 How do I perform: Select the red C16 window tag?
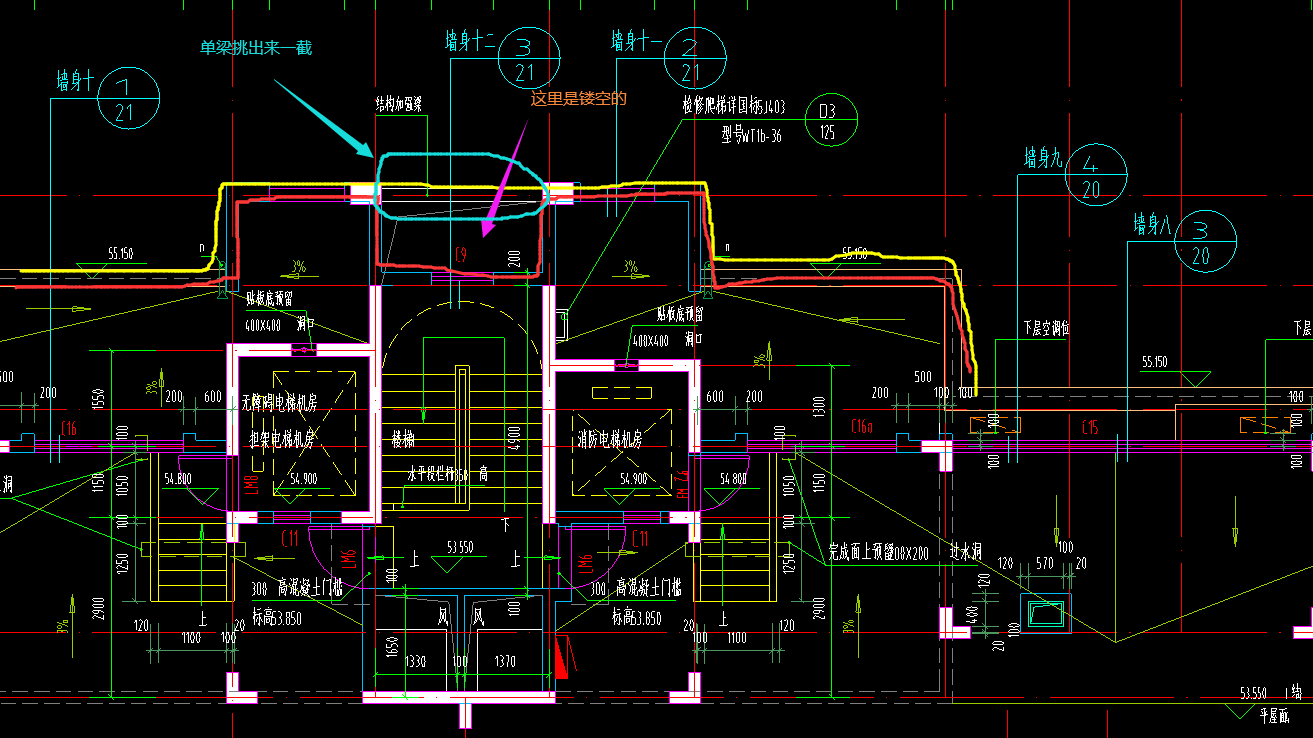pyautogui.click(x=68, y=430)
